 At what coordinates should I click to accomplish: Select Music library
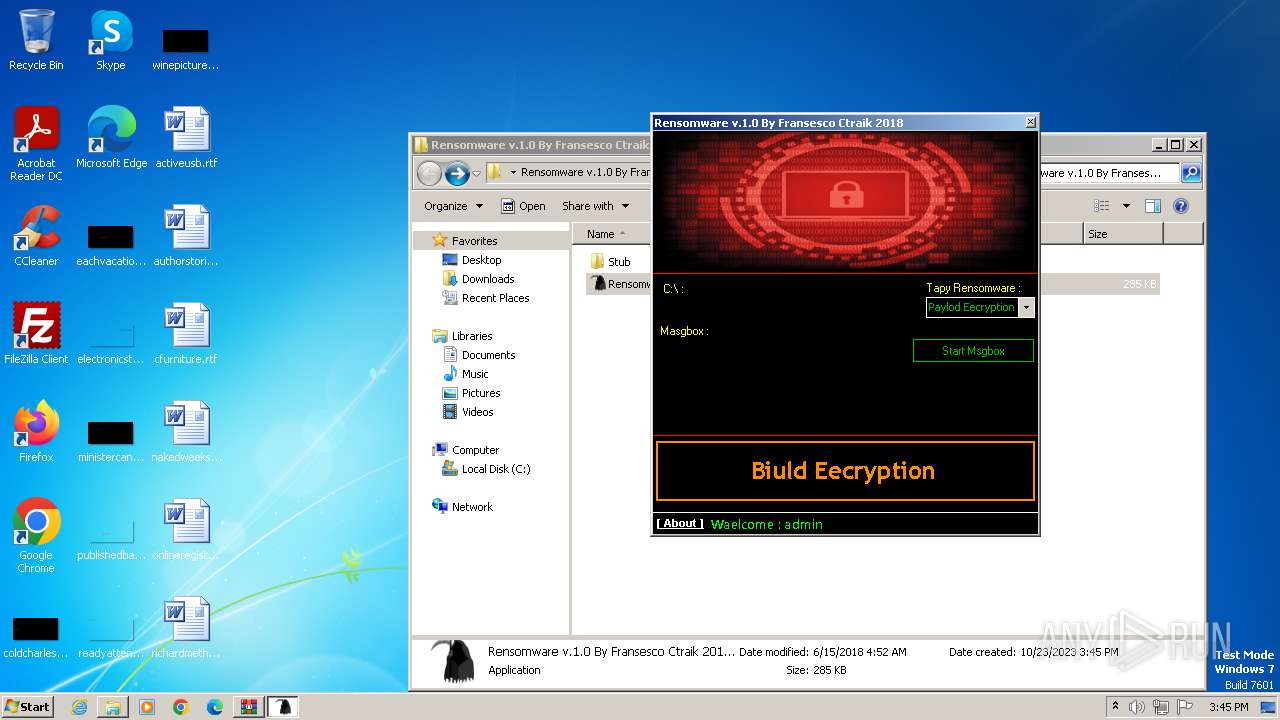coord(475,374)
